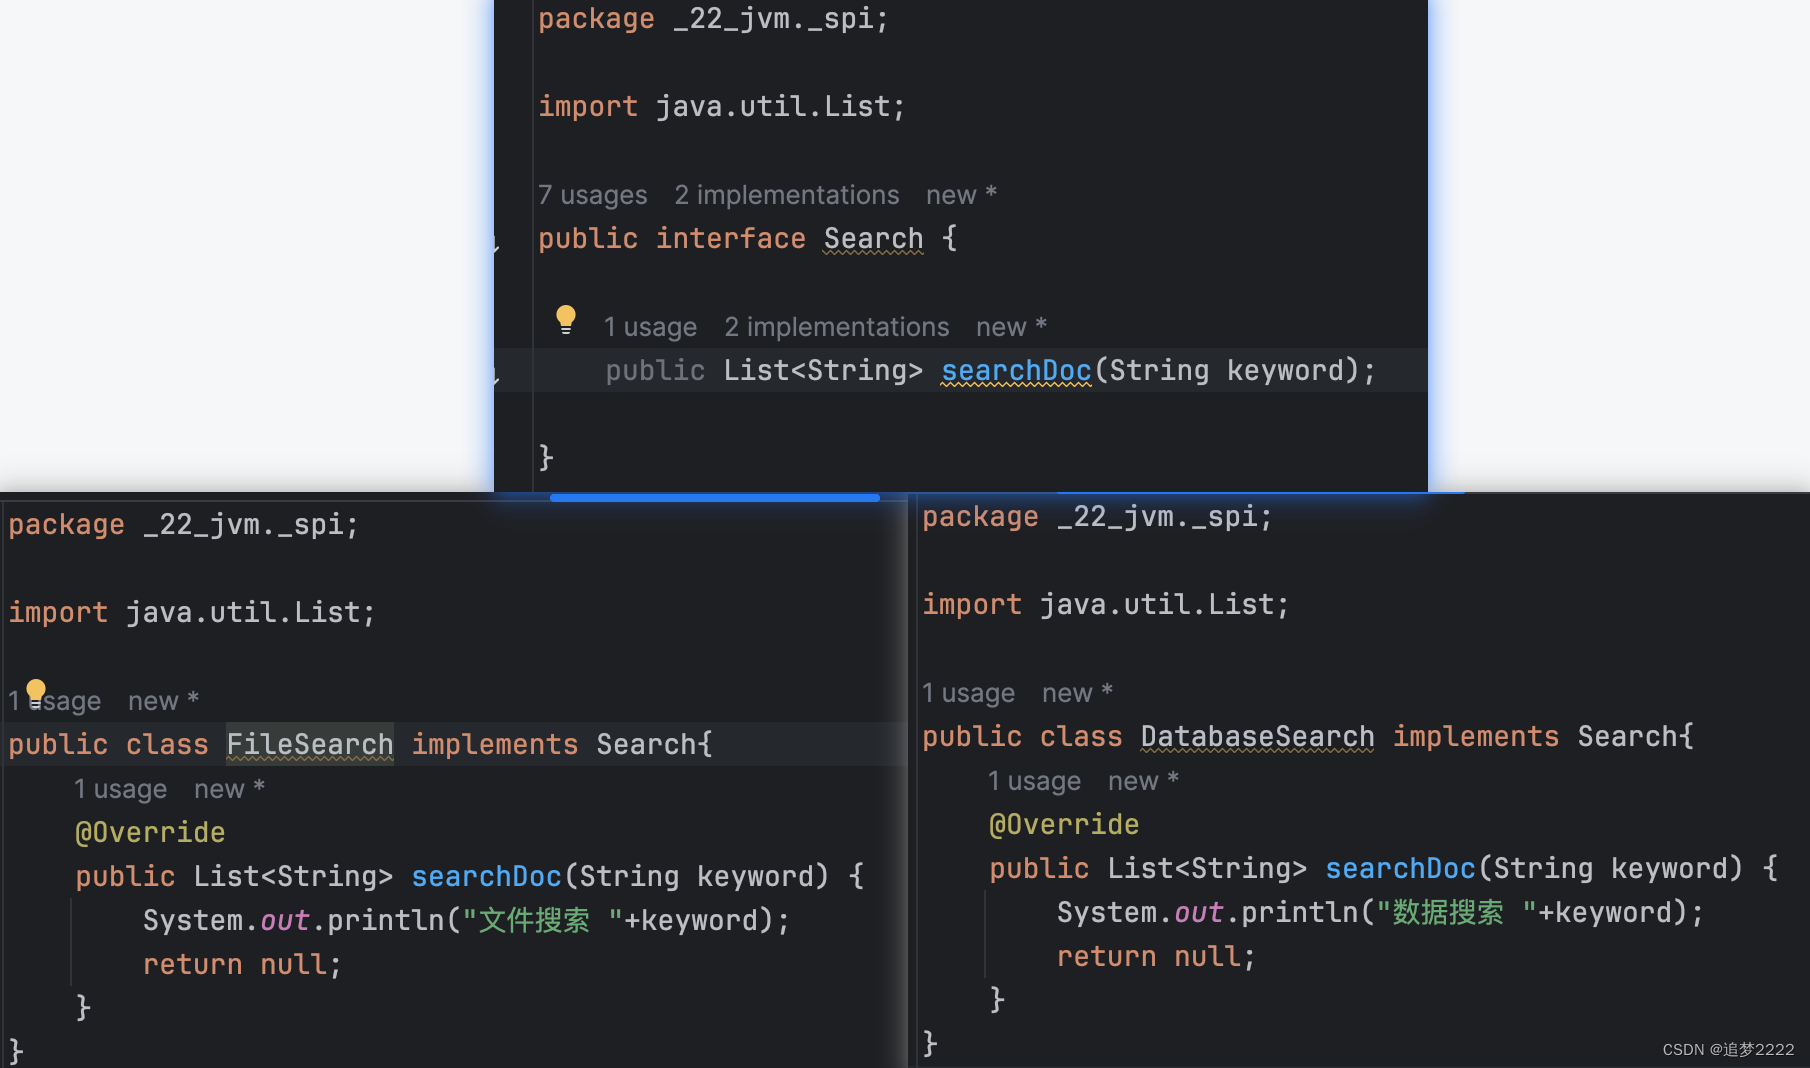The width and height of the screenshot is (1810, 1068).
Task: Click '1 usage' hint above @Override in DatabaseSearch
Action: tap(1035, 781)
